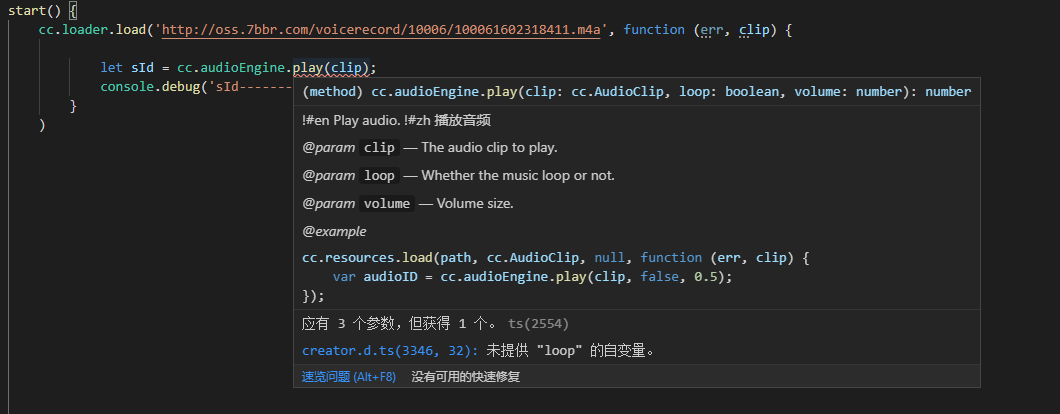
Task: Click the 速览问题 (Alt+F8) action
Action: click(349, 377)
